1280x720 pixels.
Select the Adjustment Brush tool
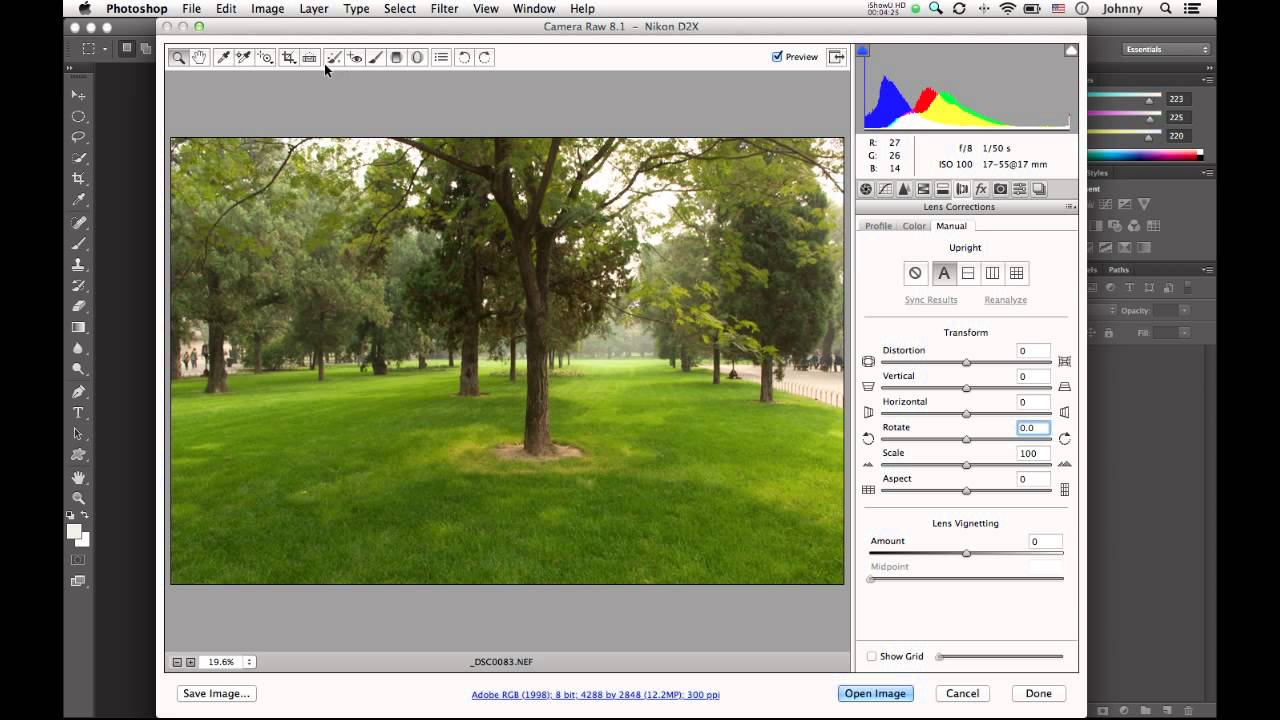(375, 57)
